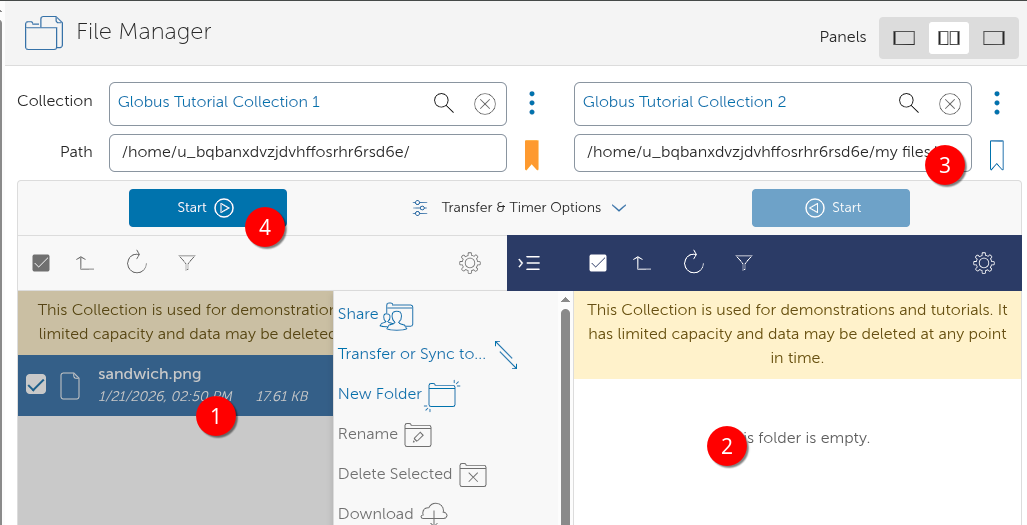Refresh the left panel file list
Image resolution: width=1027 pixels, height=525 pixels.
coord(137,263)
